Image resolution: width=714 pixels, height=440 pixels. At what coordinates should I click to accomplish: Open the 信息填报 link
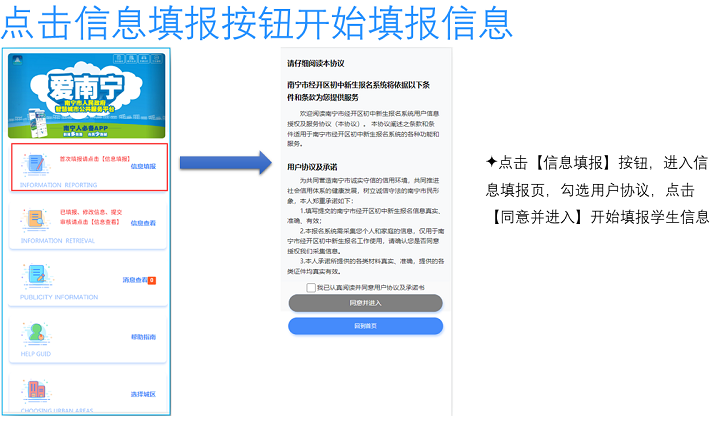pyautogui.click(x=143, y=166)
